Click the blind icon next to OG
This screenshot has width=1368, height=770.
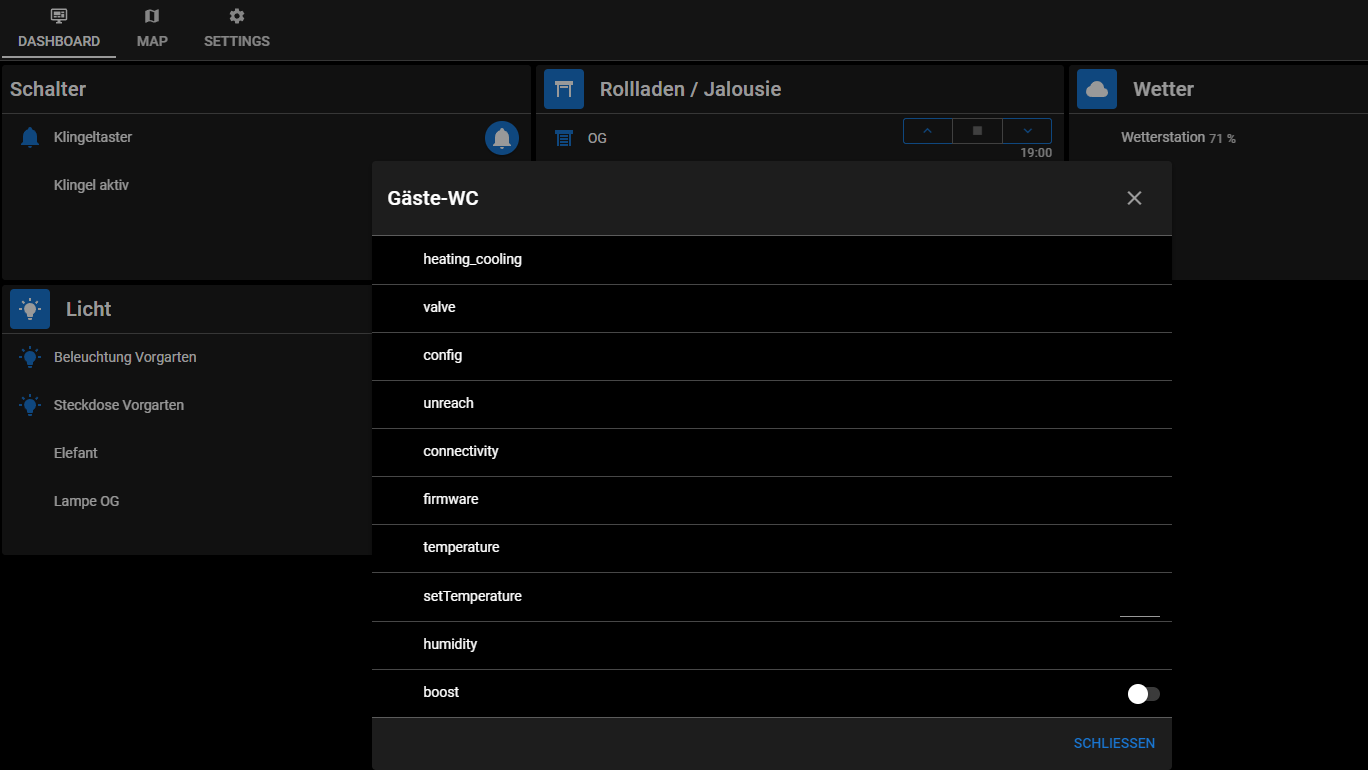tap(564, 138)
